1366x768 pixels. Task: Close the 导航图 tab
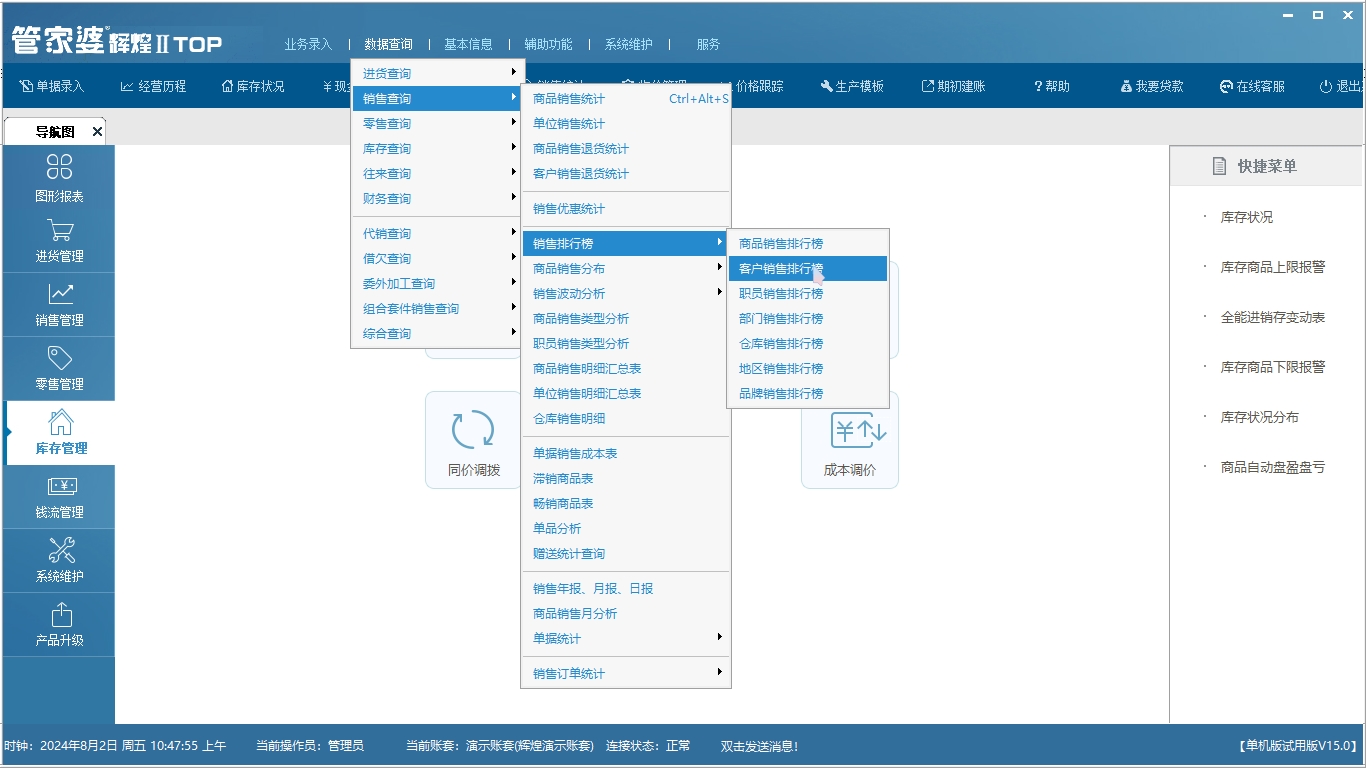[97, 131]
